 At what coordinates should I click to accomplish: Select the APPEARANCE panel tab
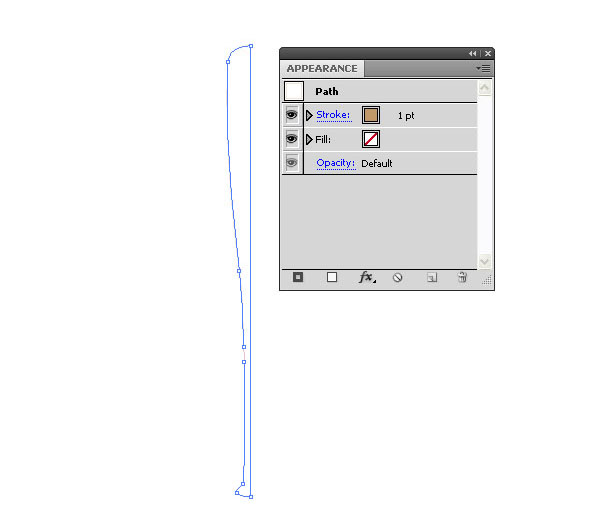tap(322, 69)
